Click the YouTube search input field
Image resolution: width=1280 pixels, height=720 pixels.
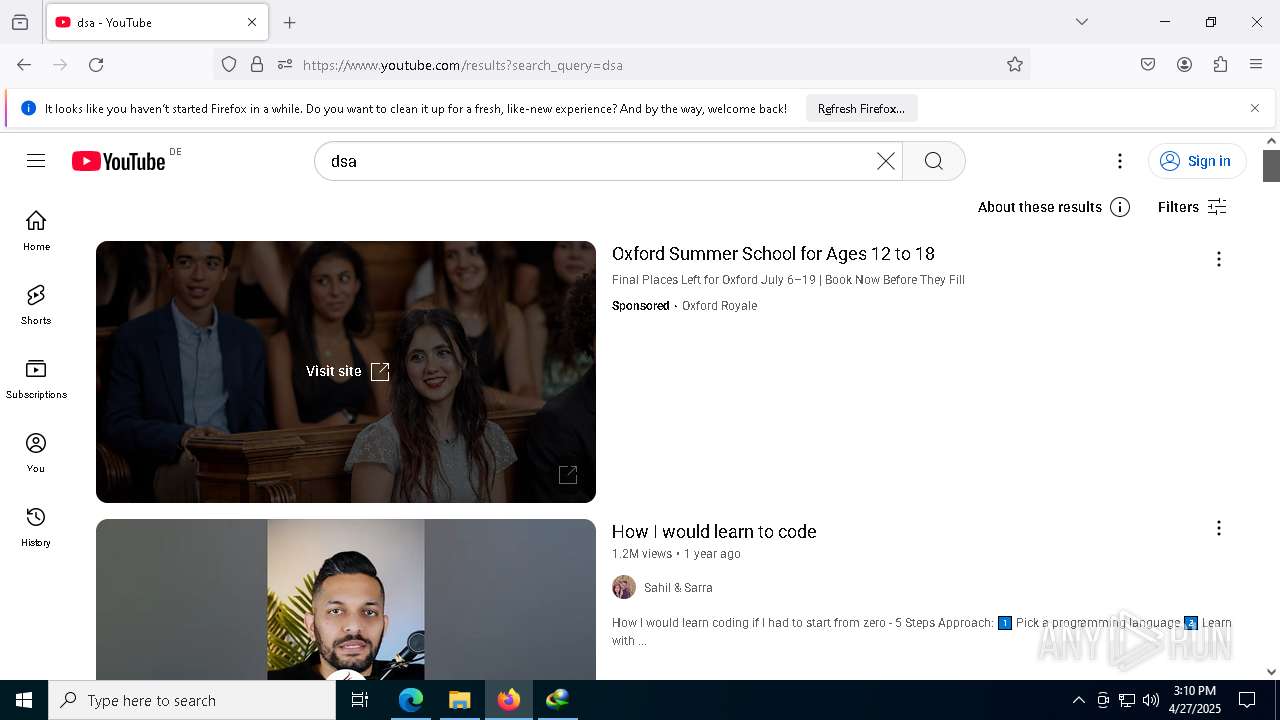click(600, 161)
